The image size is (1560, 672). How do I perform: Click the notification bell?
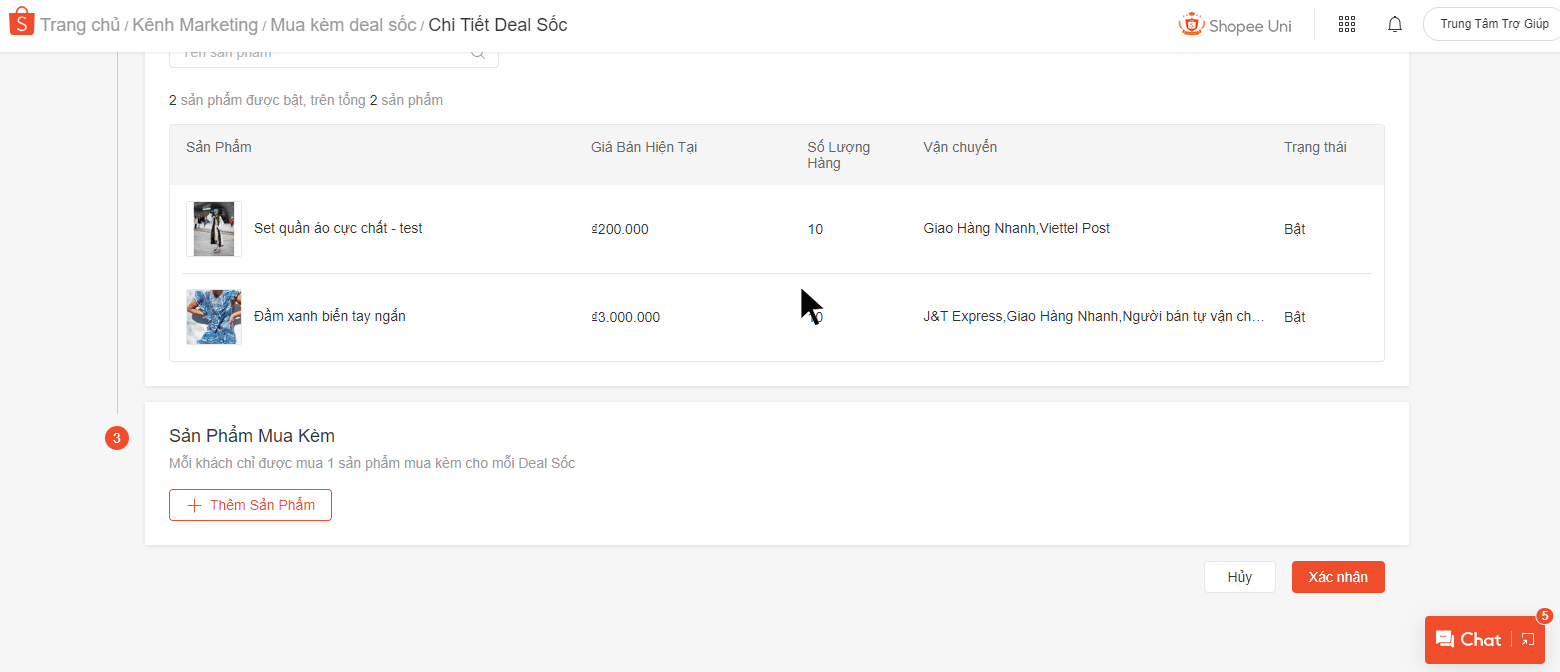1395,24
